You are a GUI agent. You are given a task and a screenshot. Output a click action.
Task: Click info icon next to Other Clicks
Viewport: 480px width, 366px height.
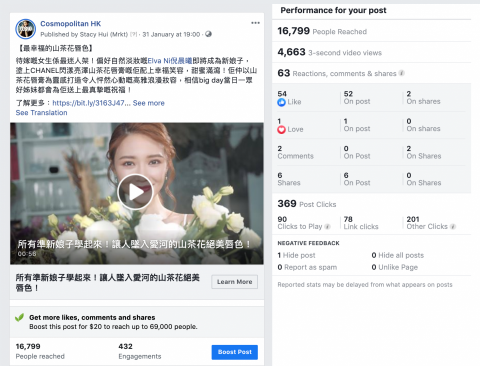pos(453,227)
